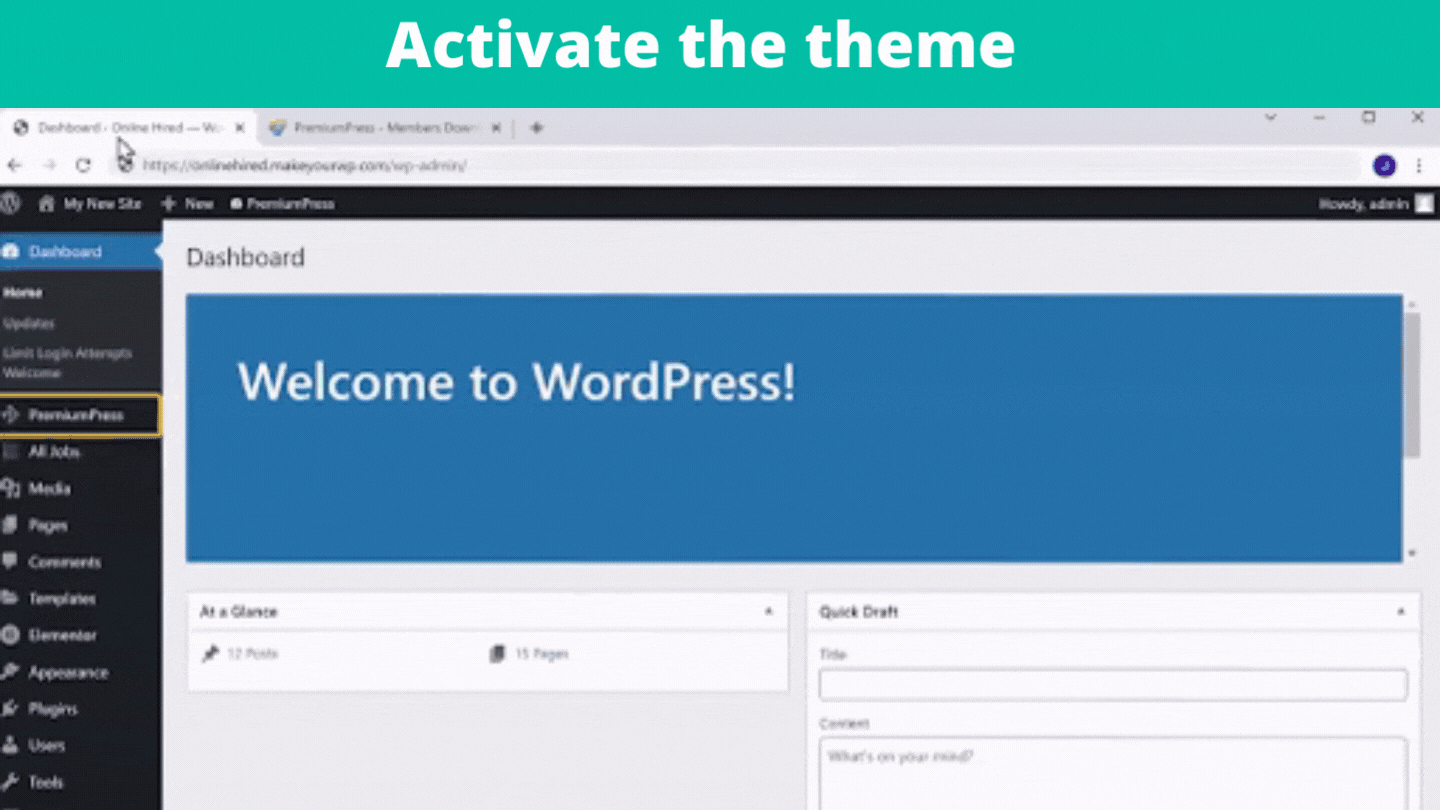Viewport: 1440px width, 810px height.
Task: Click the Media icon in sidebar
Action: (11, 488)
